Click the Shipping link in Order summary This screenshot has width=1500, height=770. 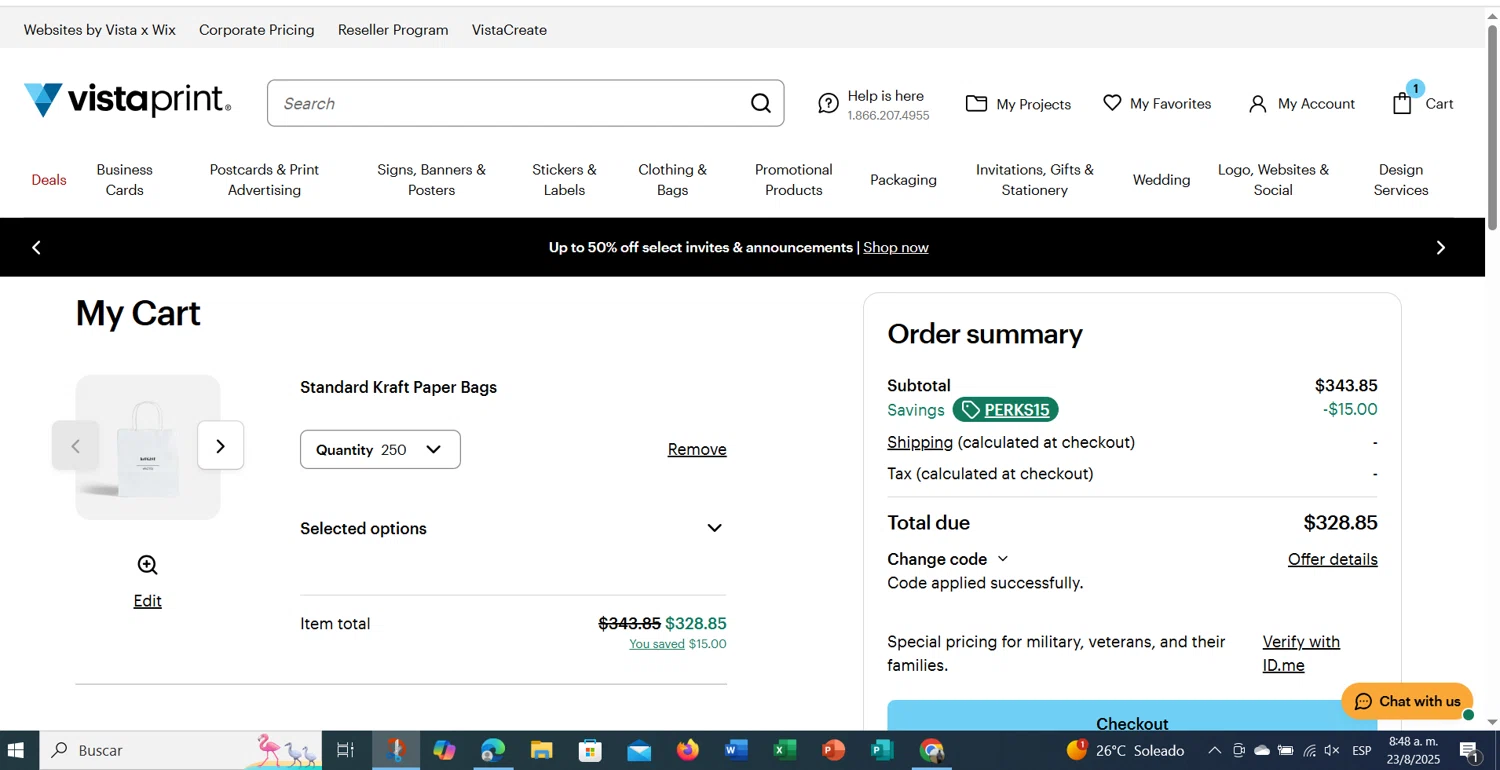pos(920,442)
